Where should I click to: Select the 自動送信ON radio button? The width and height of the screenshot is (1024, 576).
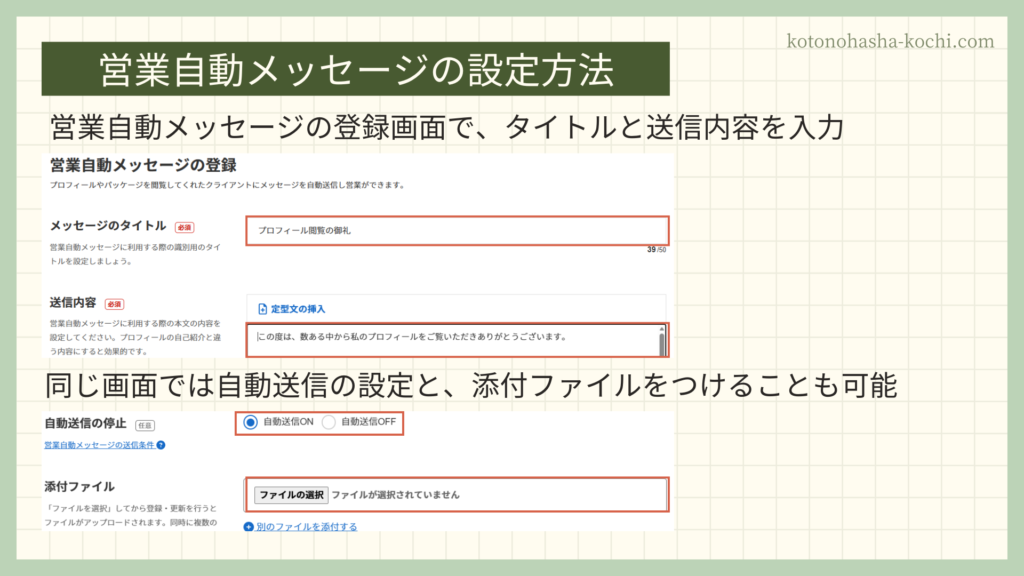250,422
